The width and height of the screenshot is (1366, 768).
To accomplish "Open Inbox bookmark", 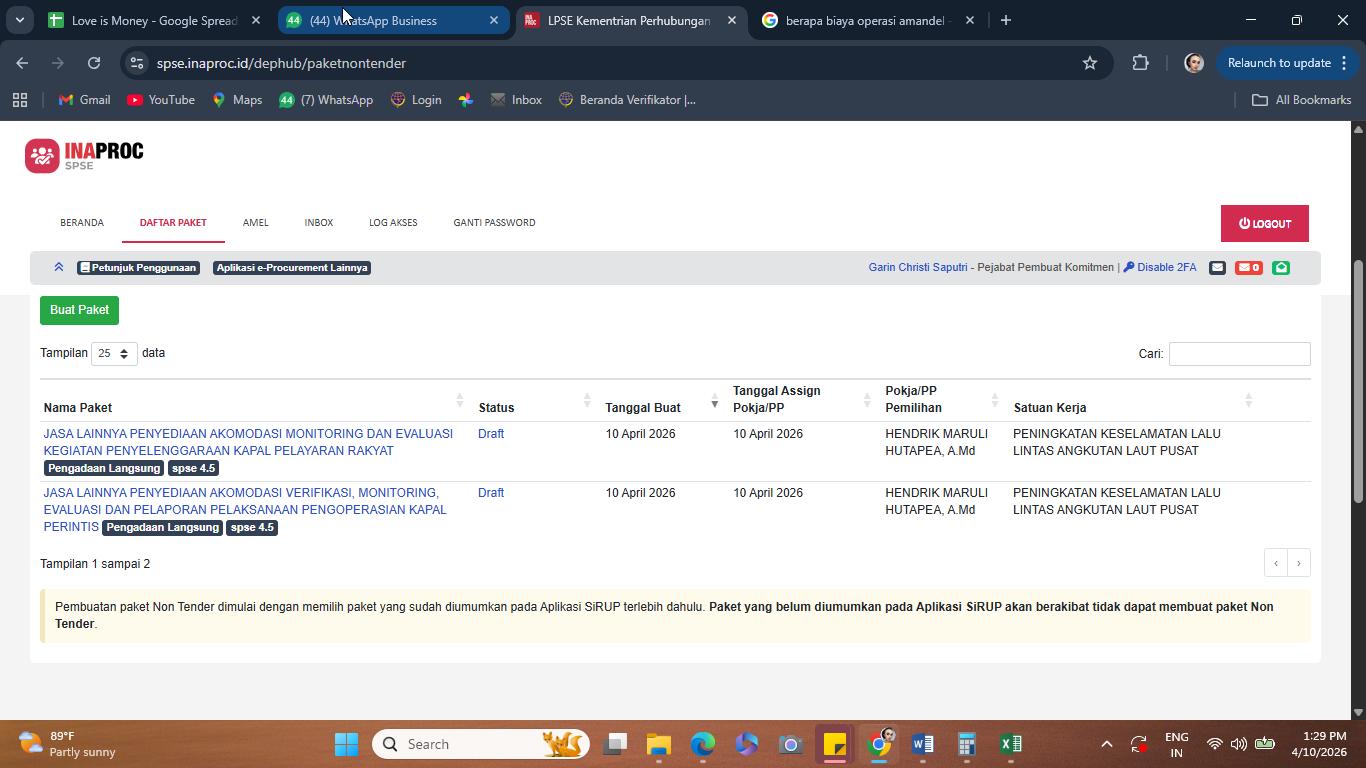I will 516,100.
